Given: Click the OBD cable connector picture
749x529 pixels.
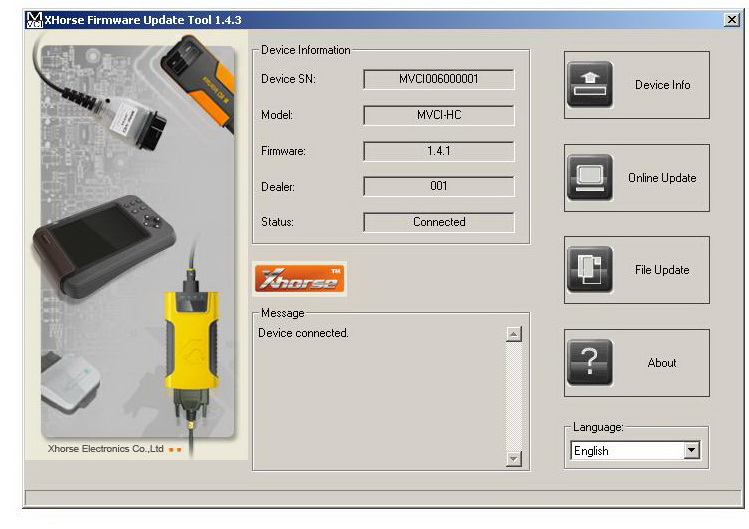Looking at the screenshot, I should click(136, 122).
